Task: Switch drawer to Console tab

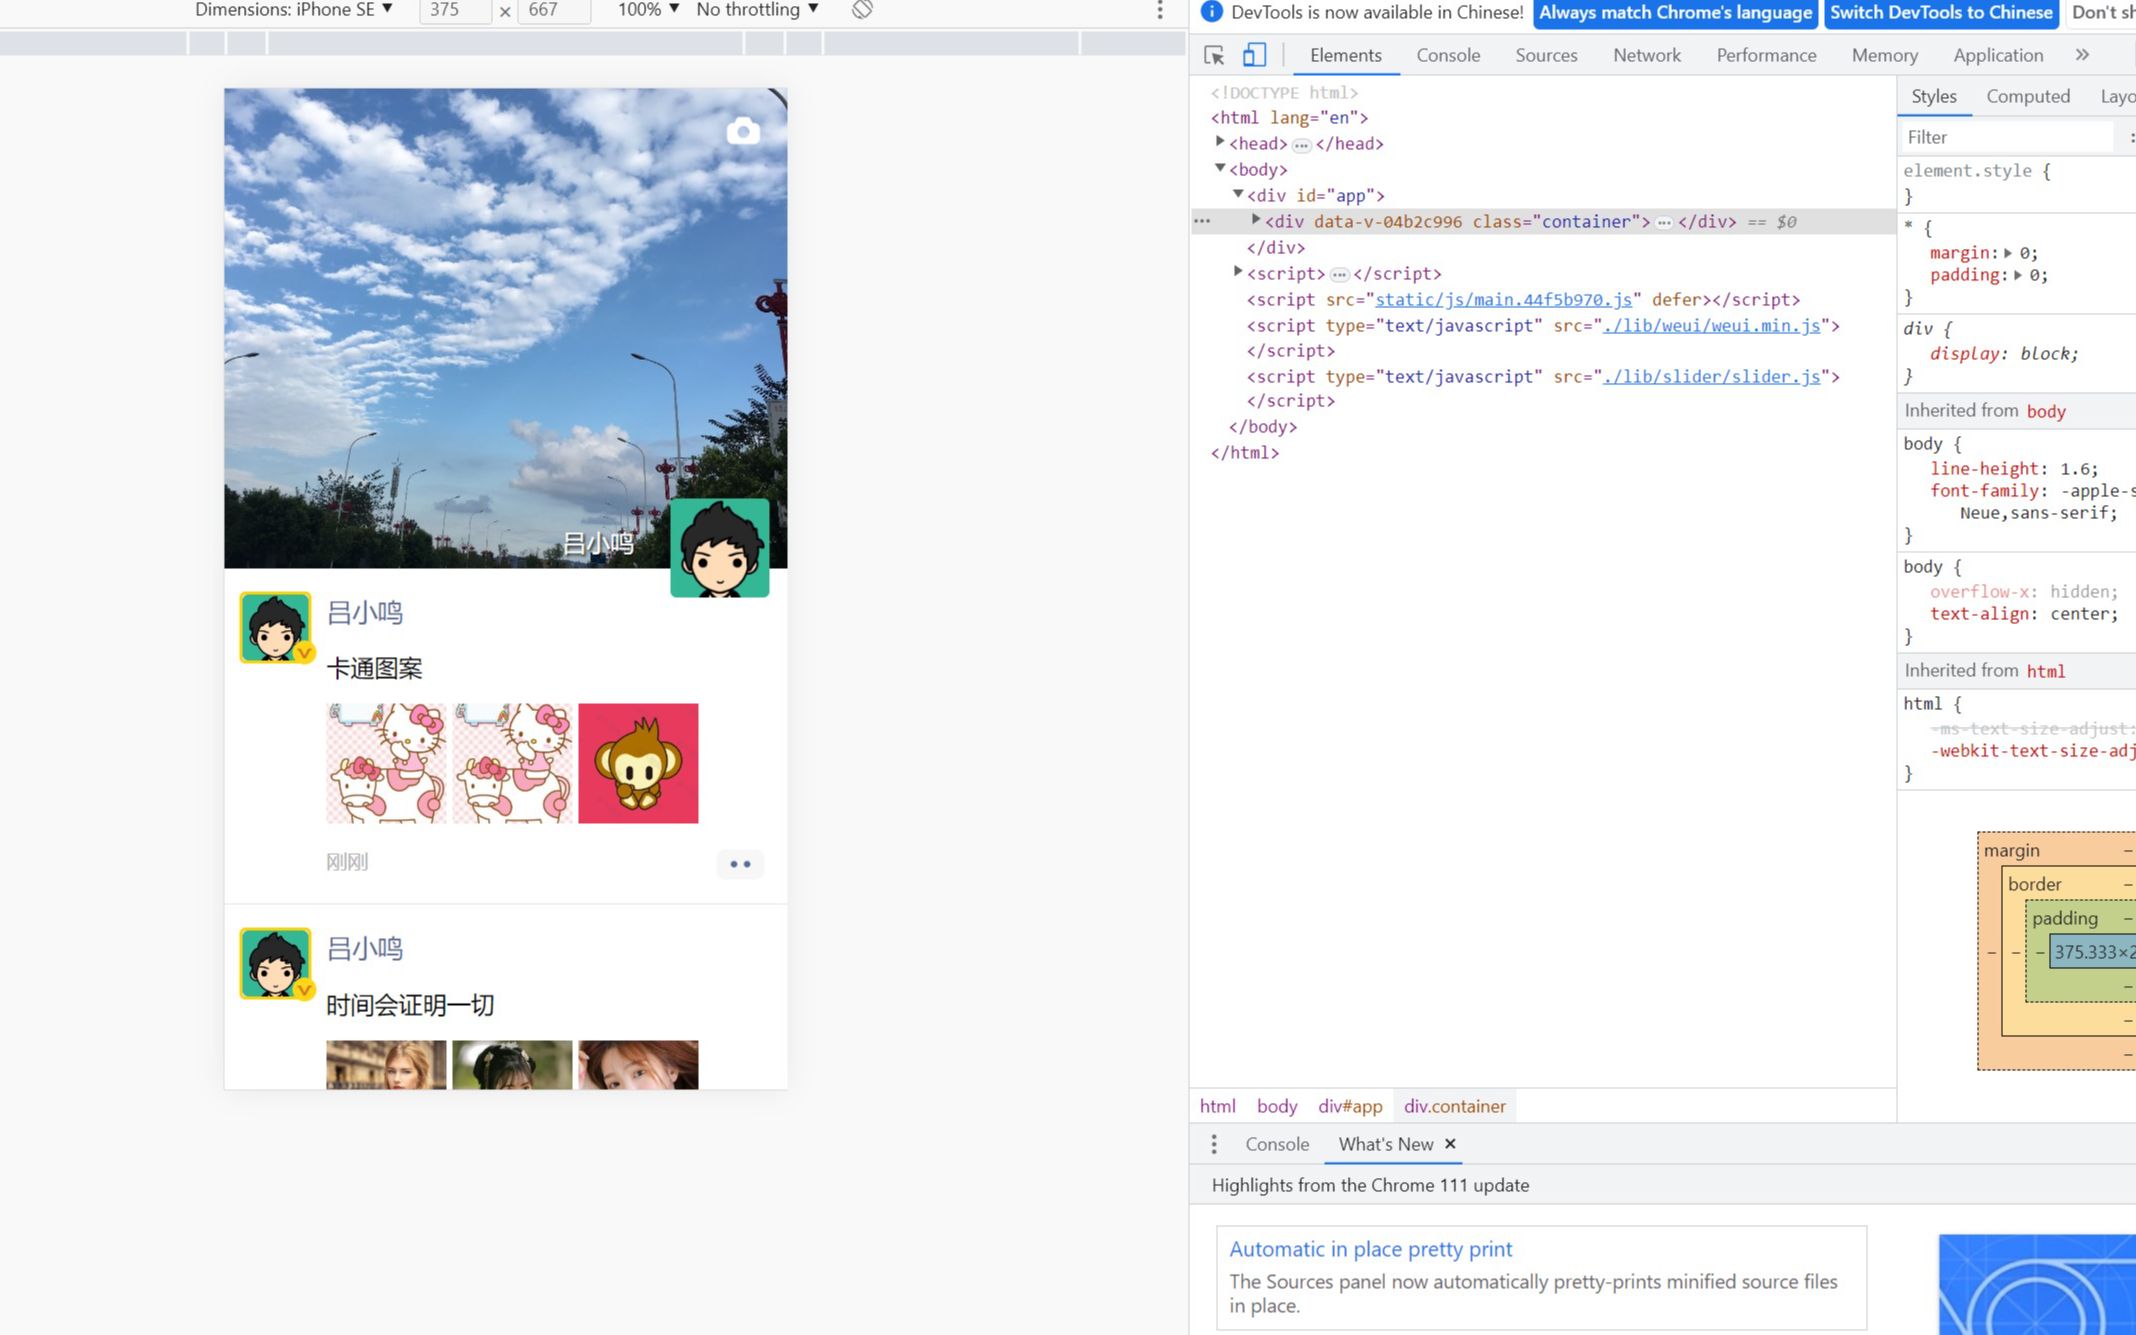Action: [x=1277, y=1144]
